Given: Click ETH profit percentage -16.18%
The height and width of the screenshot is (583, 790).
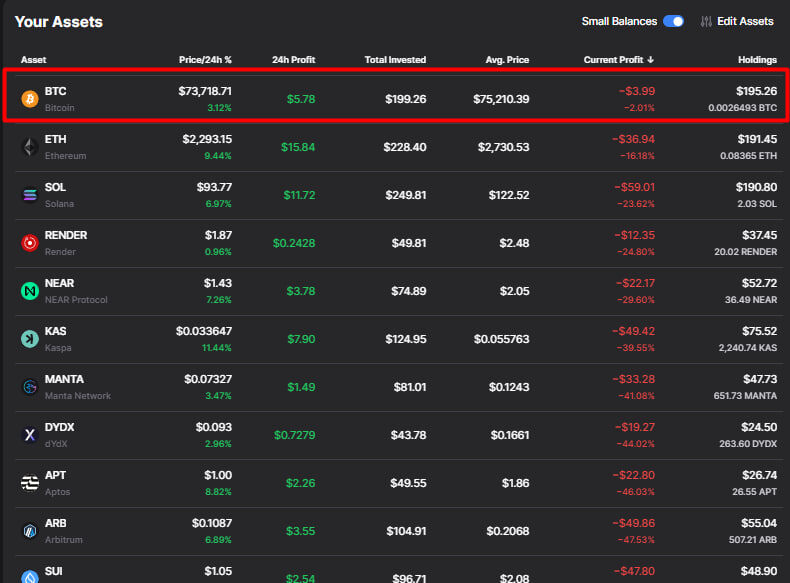Looking at the screenshot, I should [637, 156].
